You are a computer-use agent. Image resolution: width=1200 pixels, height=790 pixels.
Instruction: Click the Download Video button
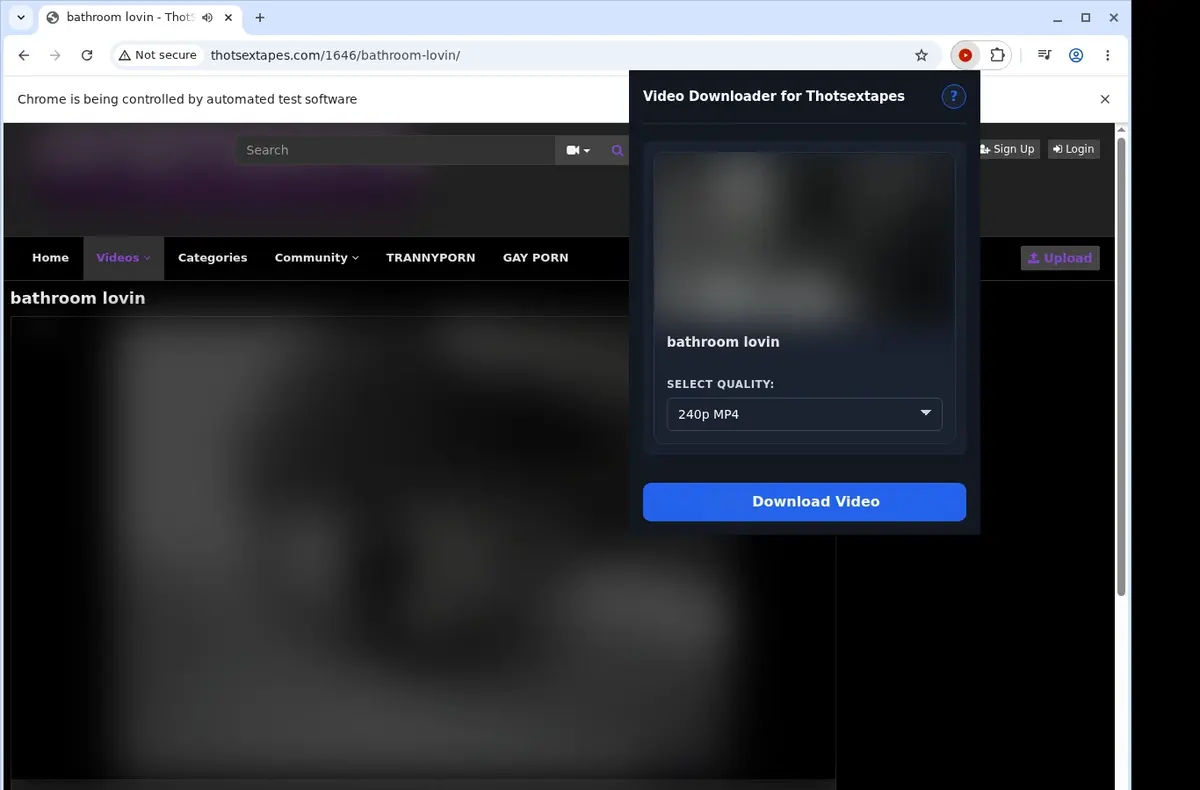(x=804, y=502)
